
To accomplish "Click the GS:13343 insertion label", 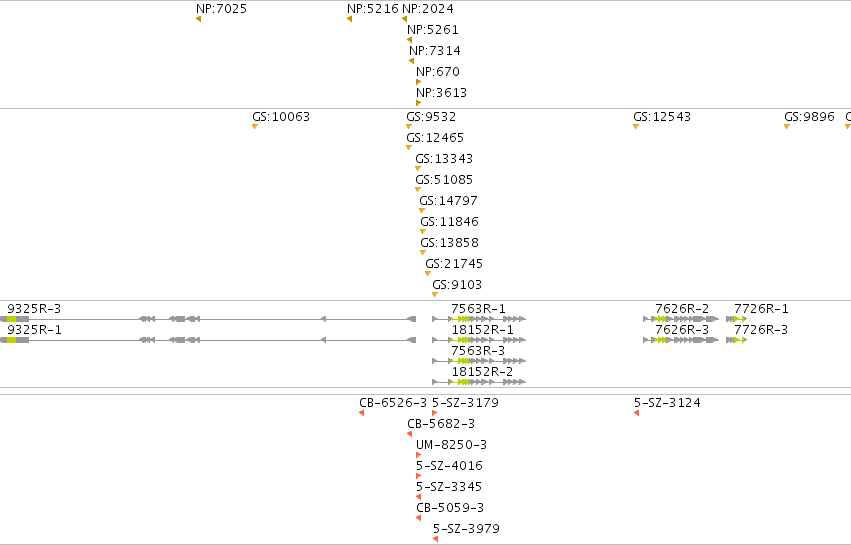I will (444, 159).
